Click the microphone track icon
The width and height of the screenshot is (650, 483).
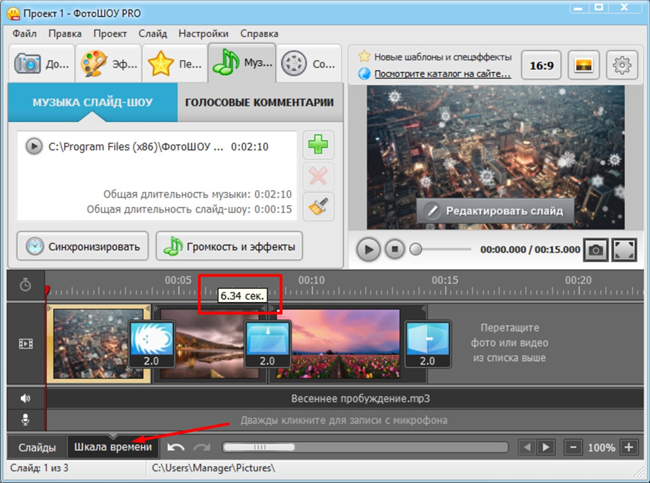25,420
